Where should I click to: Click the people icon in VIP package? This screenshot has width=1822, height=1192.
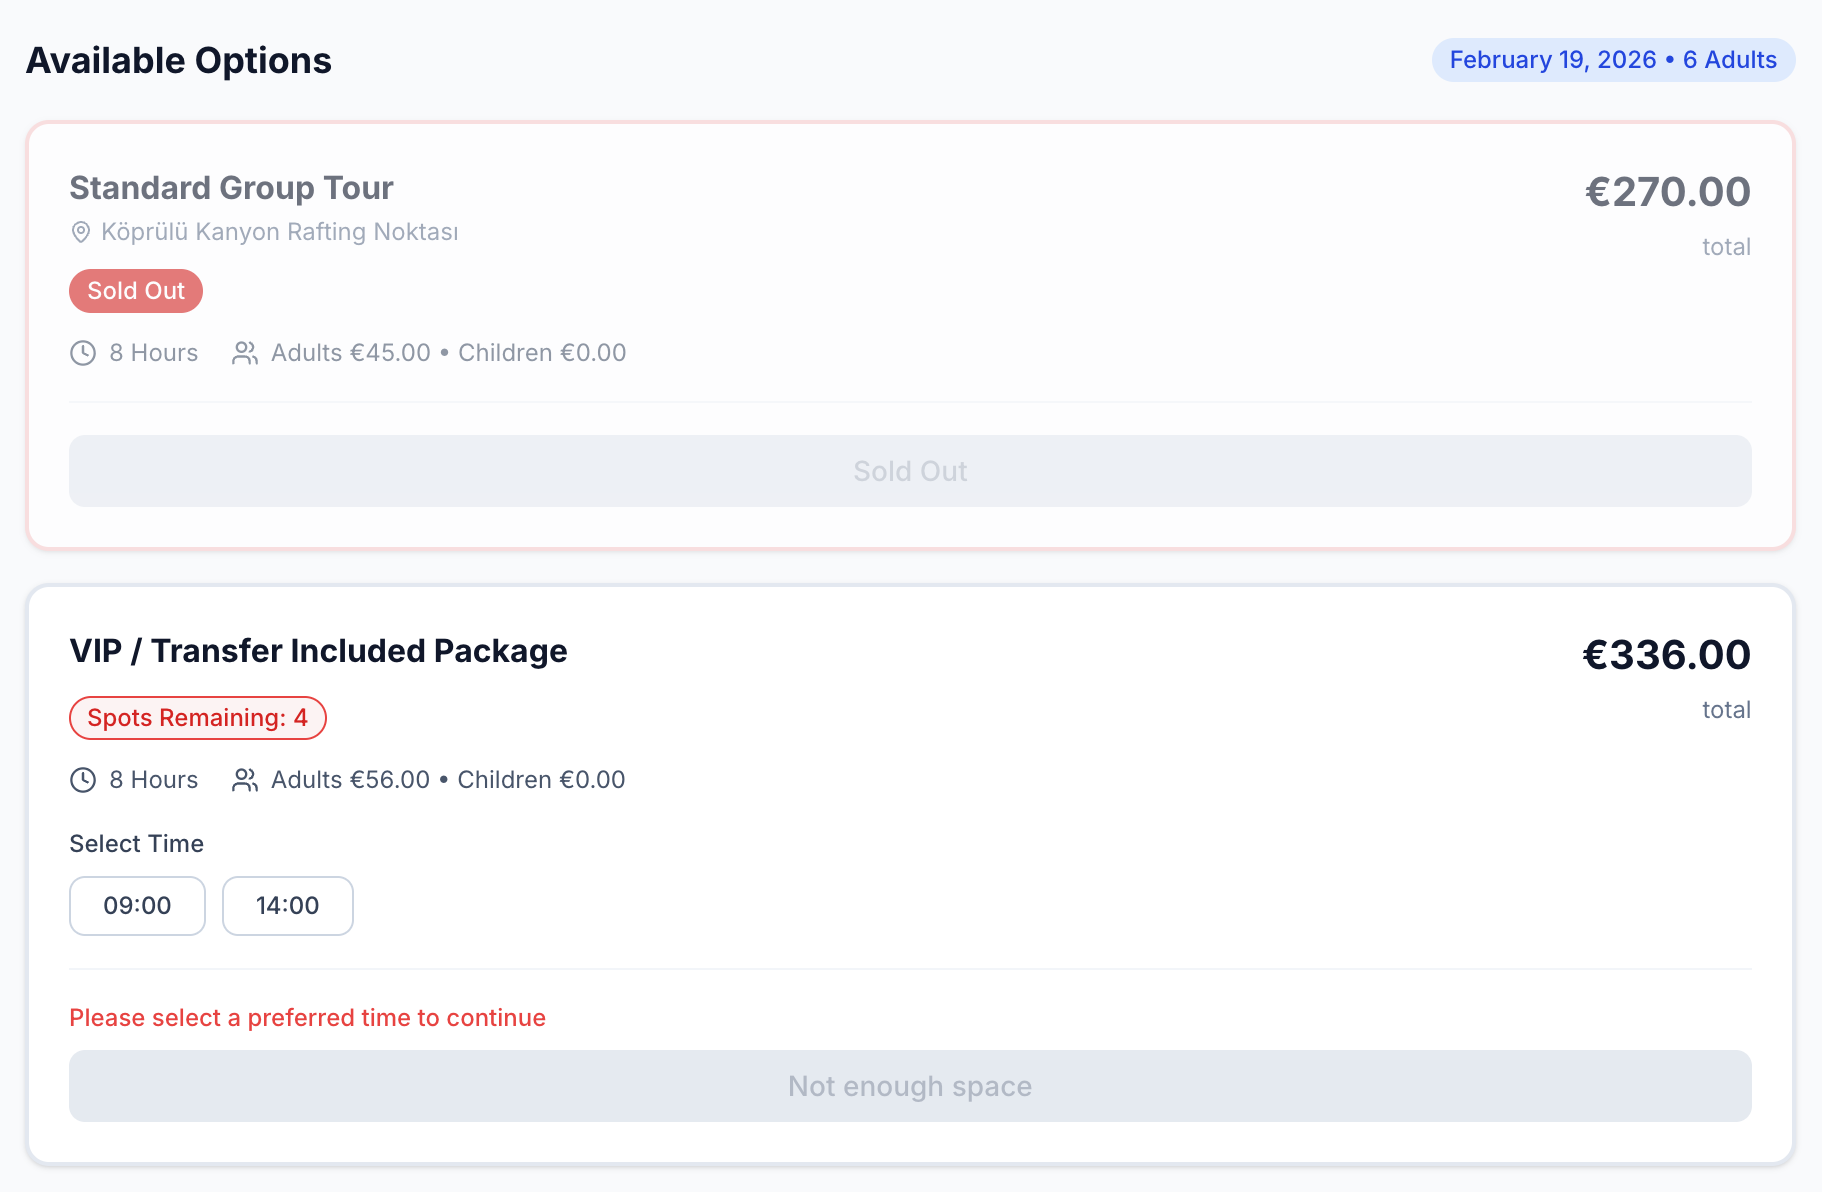coord(245,780)
